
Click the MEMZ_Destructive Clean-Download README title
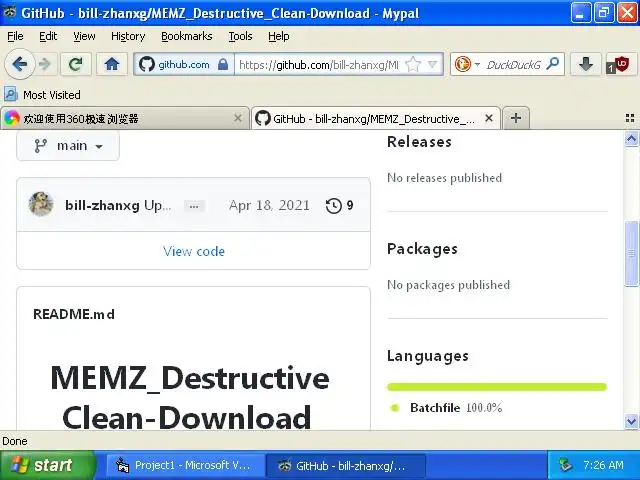(189, 397)
